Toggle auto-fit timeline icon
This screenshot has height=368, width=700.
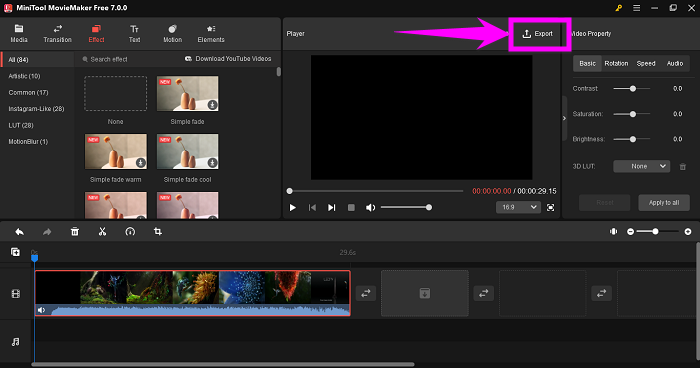click(x=614, y=231)
